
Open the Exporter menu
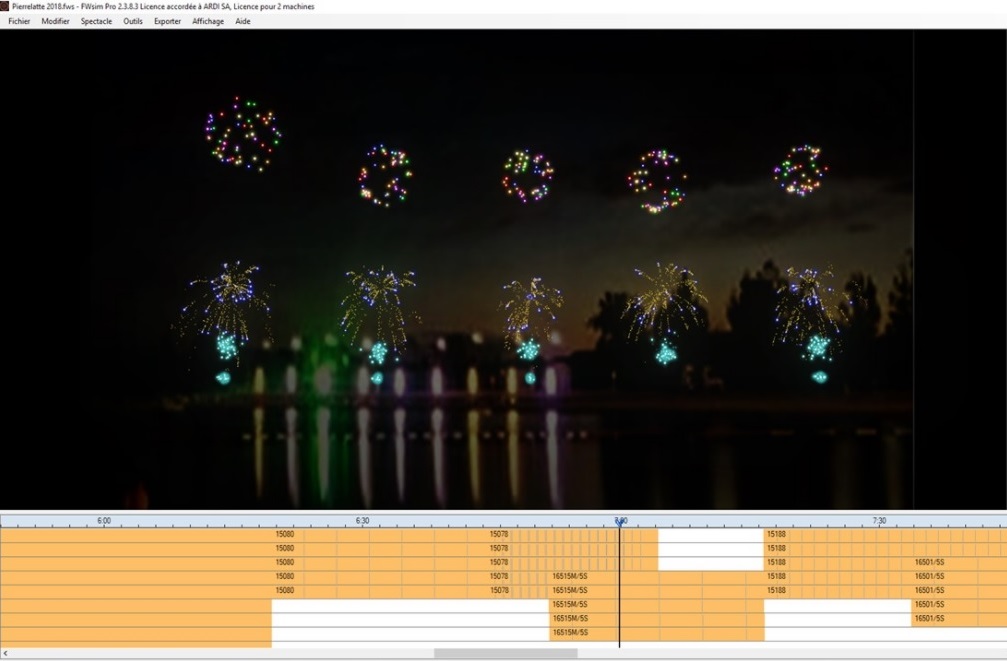(168, 21)
